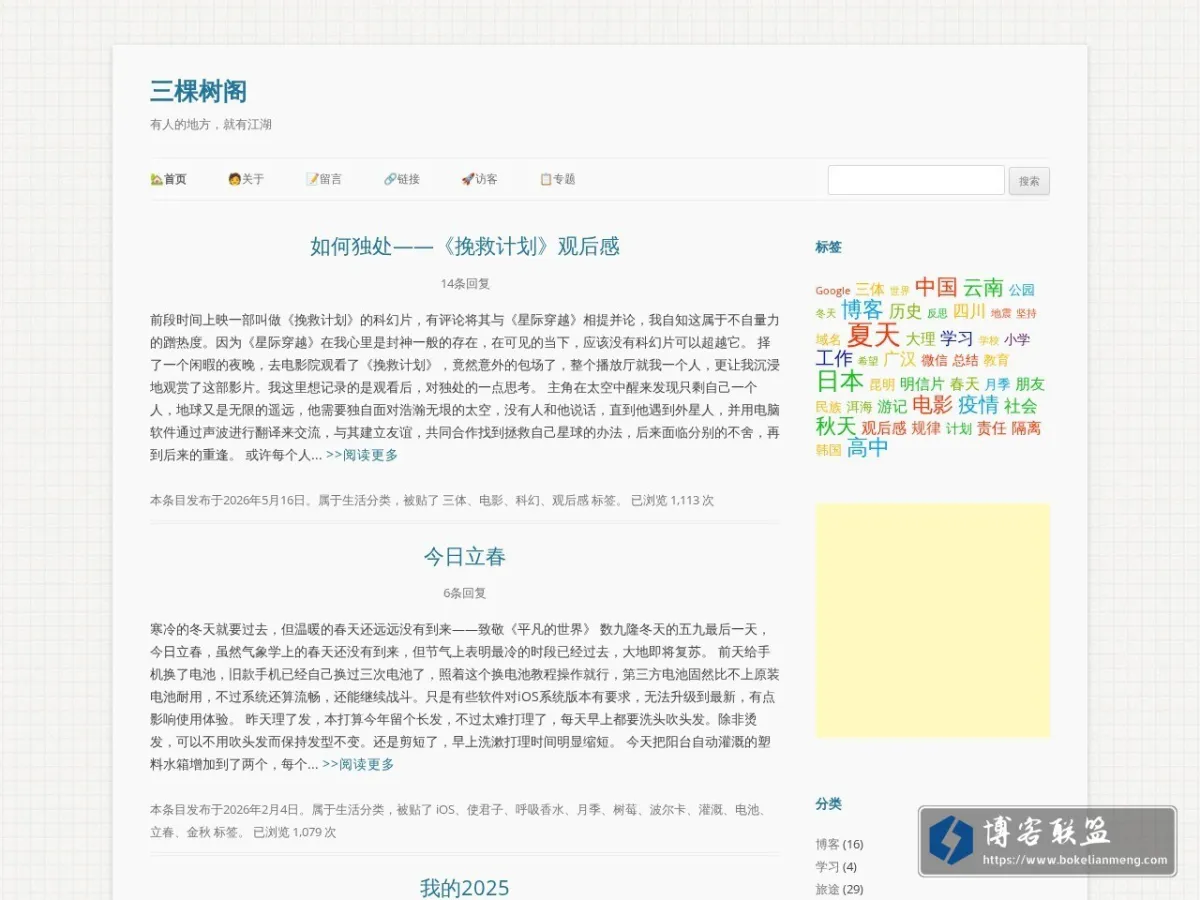Click 阅读更多 under the 挽救计划 post

pyautogui.click(x=362, y=455)
